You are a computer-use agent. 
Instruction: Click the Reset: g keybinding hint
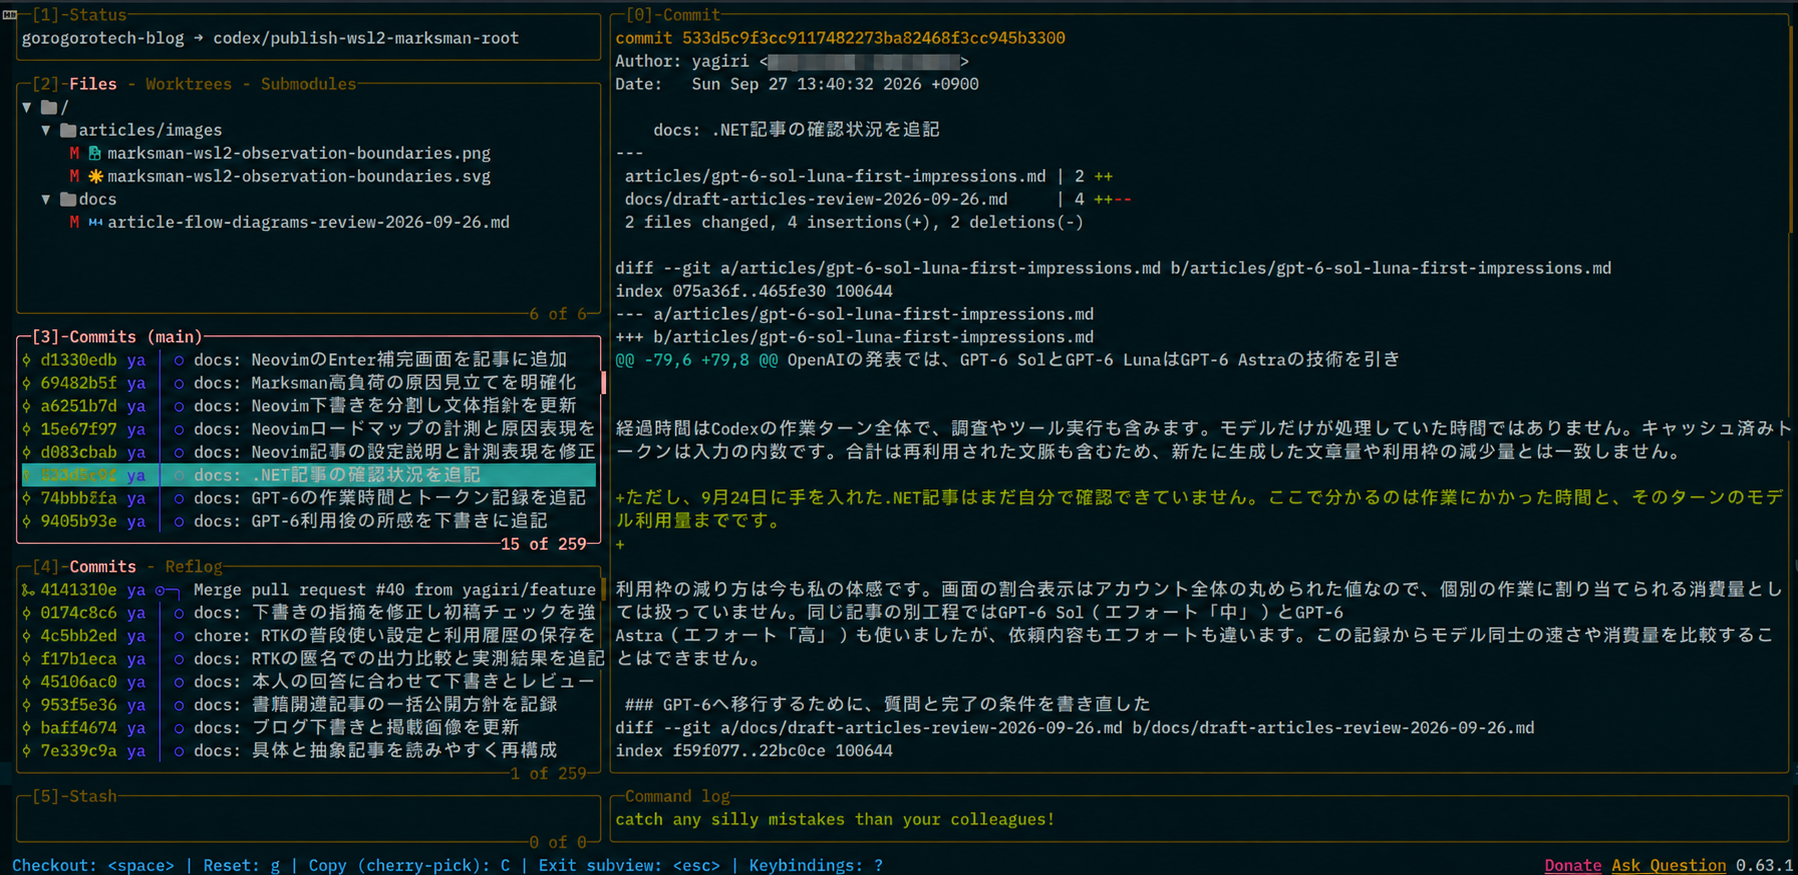(241, 865)
